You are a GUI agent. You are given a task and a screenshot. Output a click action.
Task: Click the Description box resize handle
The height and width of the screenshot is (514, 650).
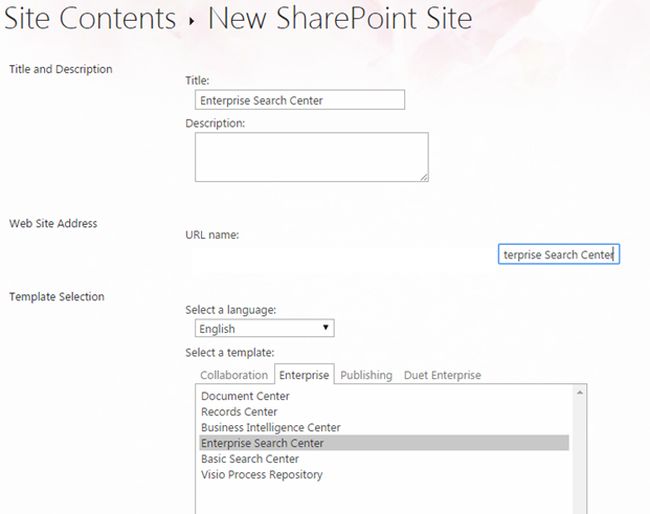(x=424, y=177)
